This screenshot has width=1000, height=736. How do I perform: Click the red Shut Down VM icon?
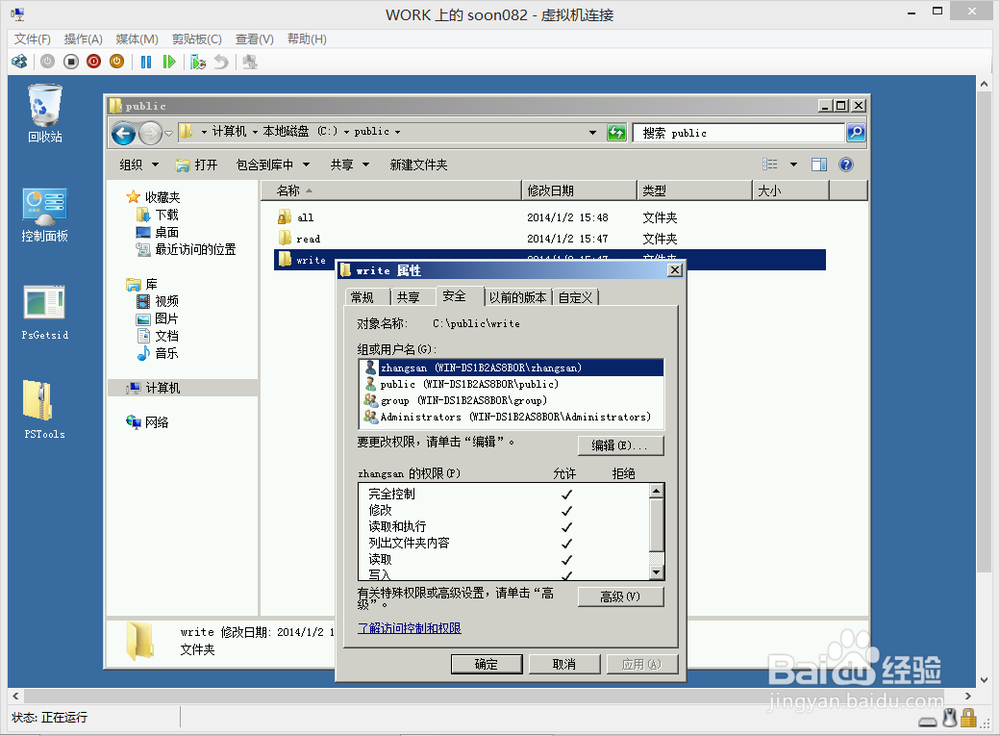(x=94, y=62)
